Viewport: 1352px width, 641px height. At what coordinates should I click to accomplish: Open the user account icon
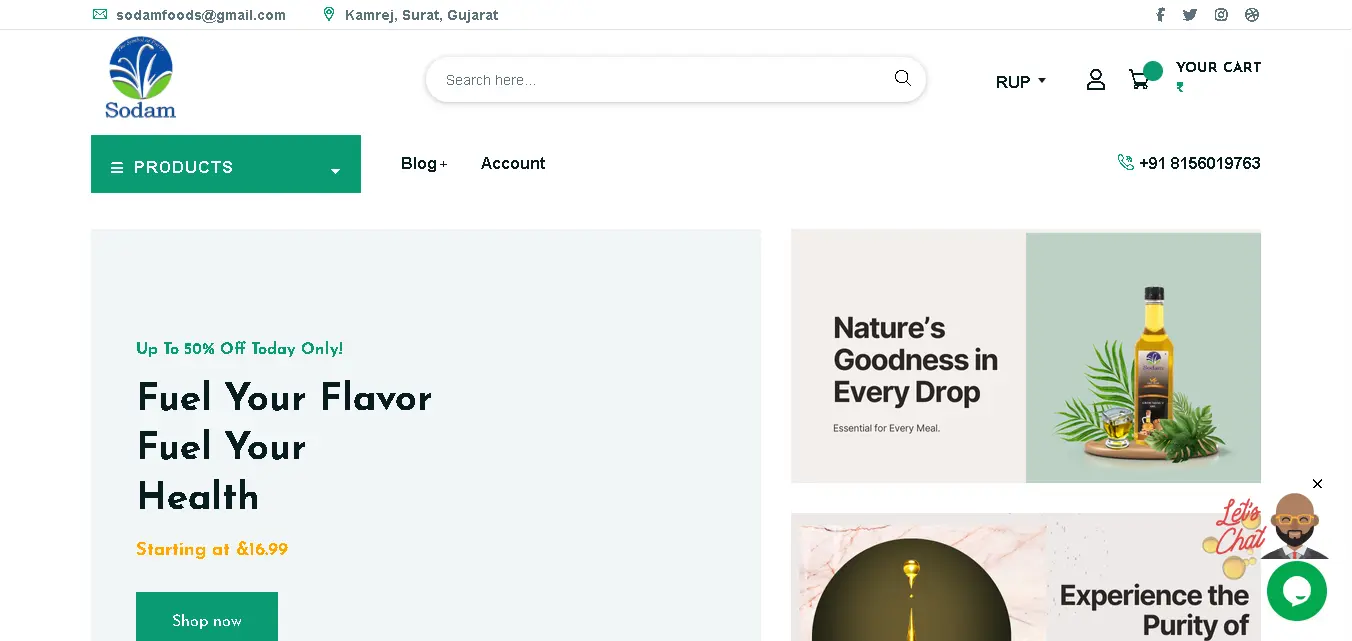(x=1096, y=80)
